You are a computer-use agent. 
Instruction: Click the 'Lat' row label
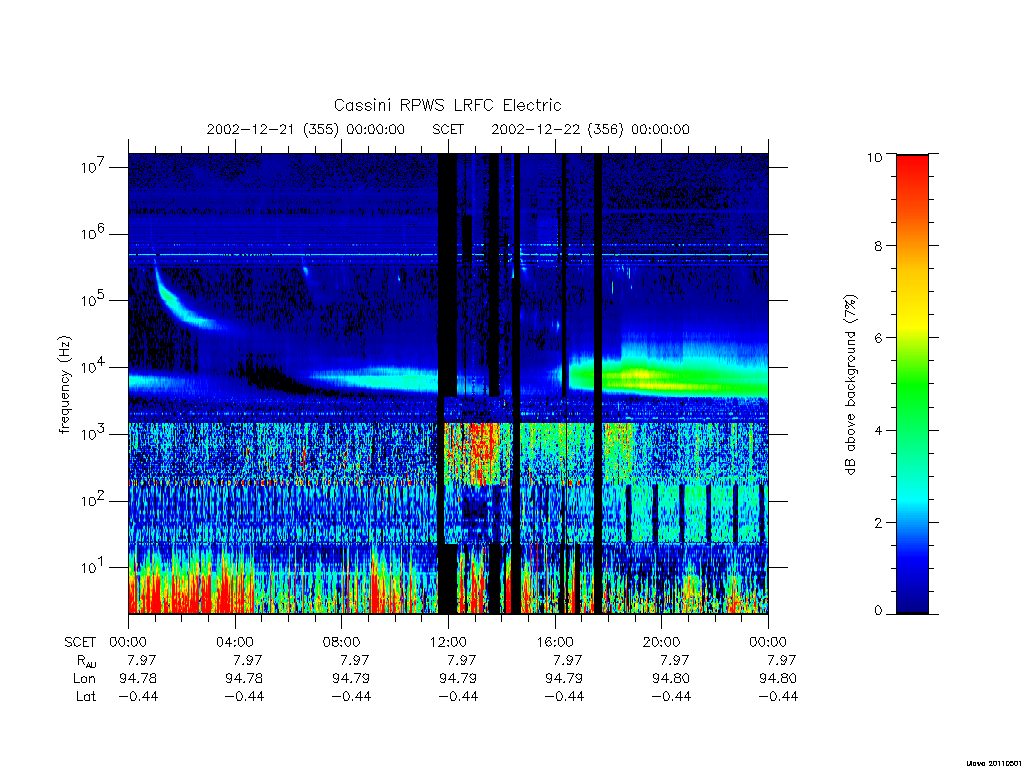(x=86, y=697)
